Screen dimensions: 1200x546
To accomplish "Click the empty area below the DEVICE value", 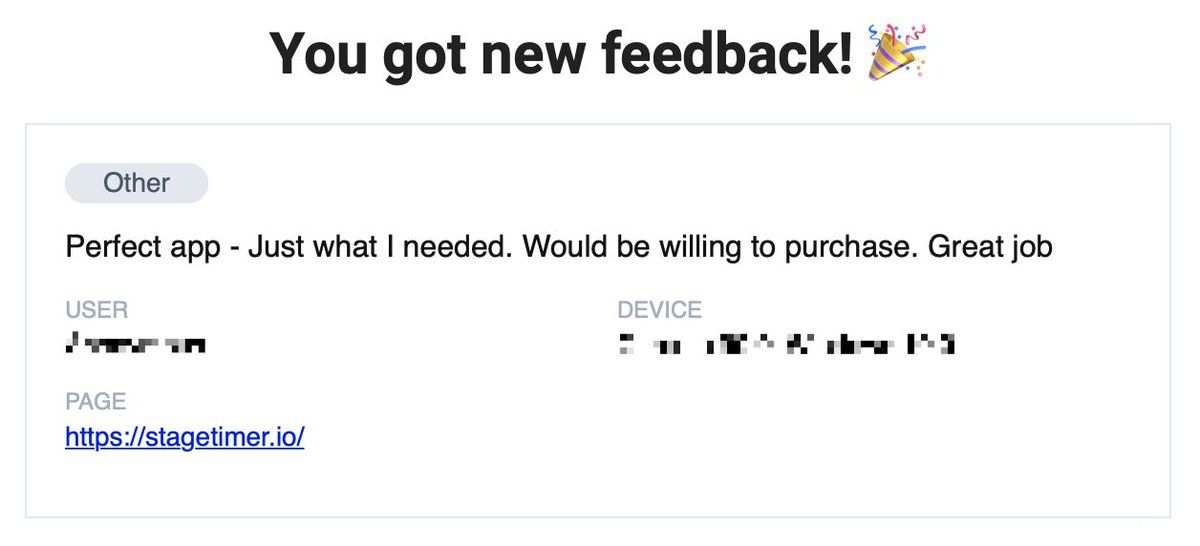I will coord(786,430).
